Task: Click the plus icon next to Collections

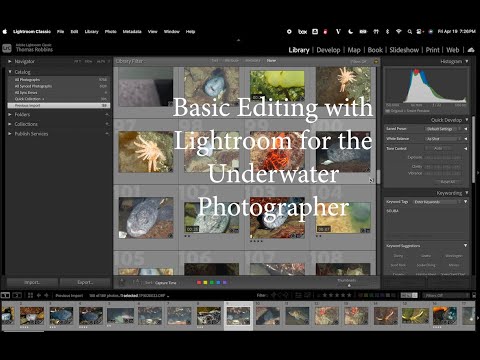Action: click(107, 124)
